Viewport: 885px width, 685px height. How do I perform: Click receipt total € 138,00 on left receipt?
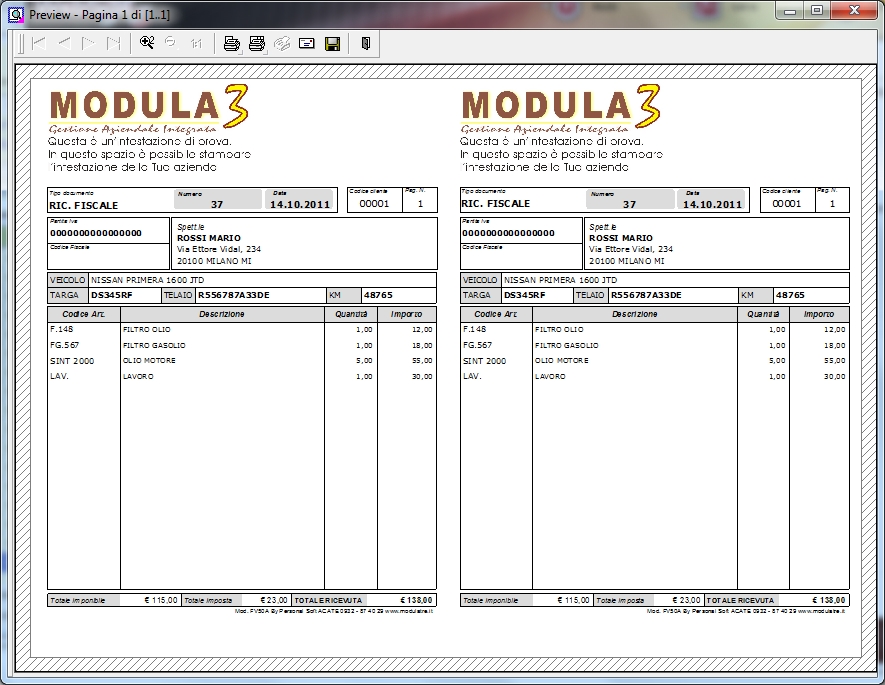417,600
